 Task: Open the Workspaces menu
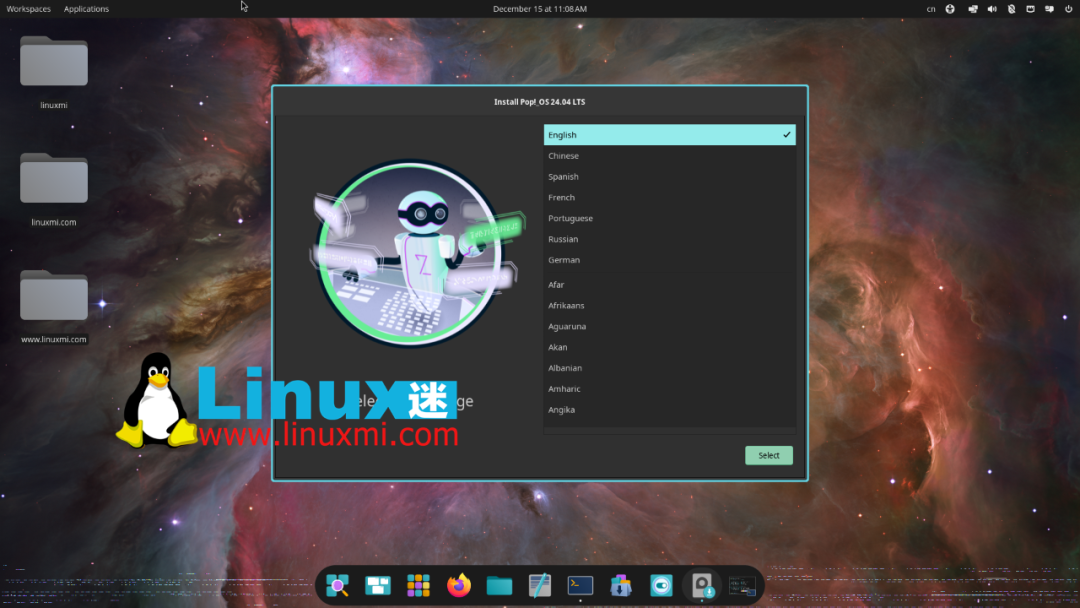[28, 9]
